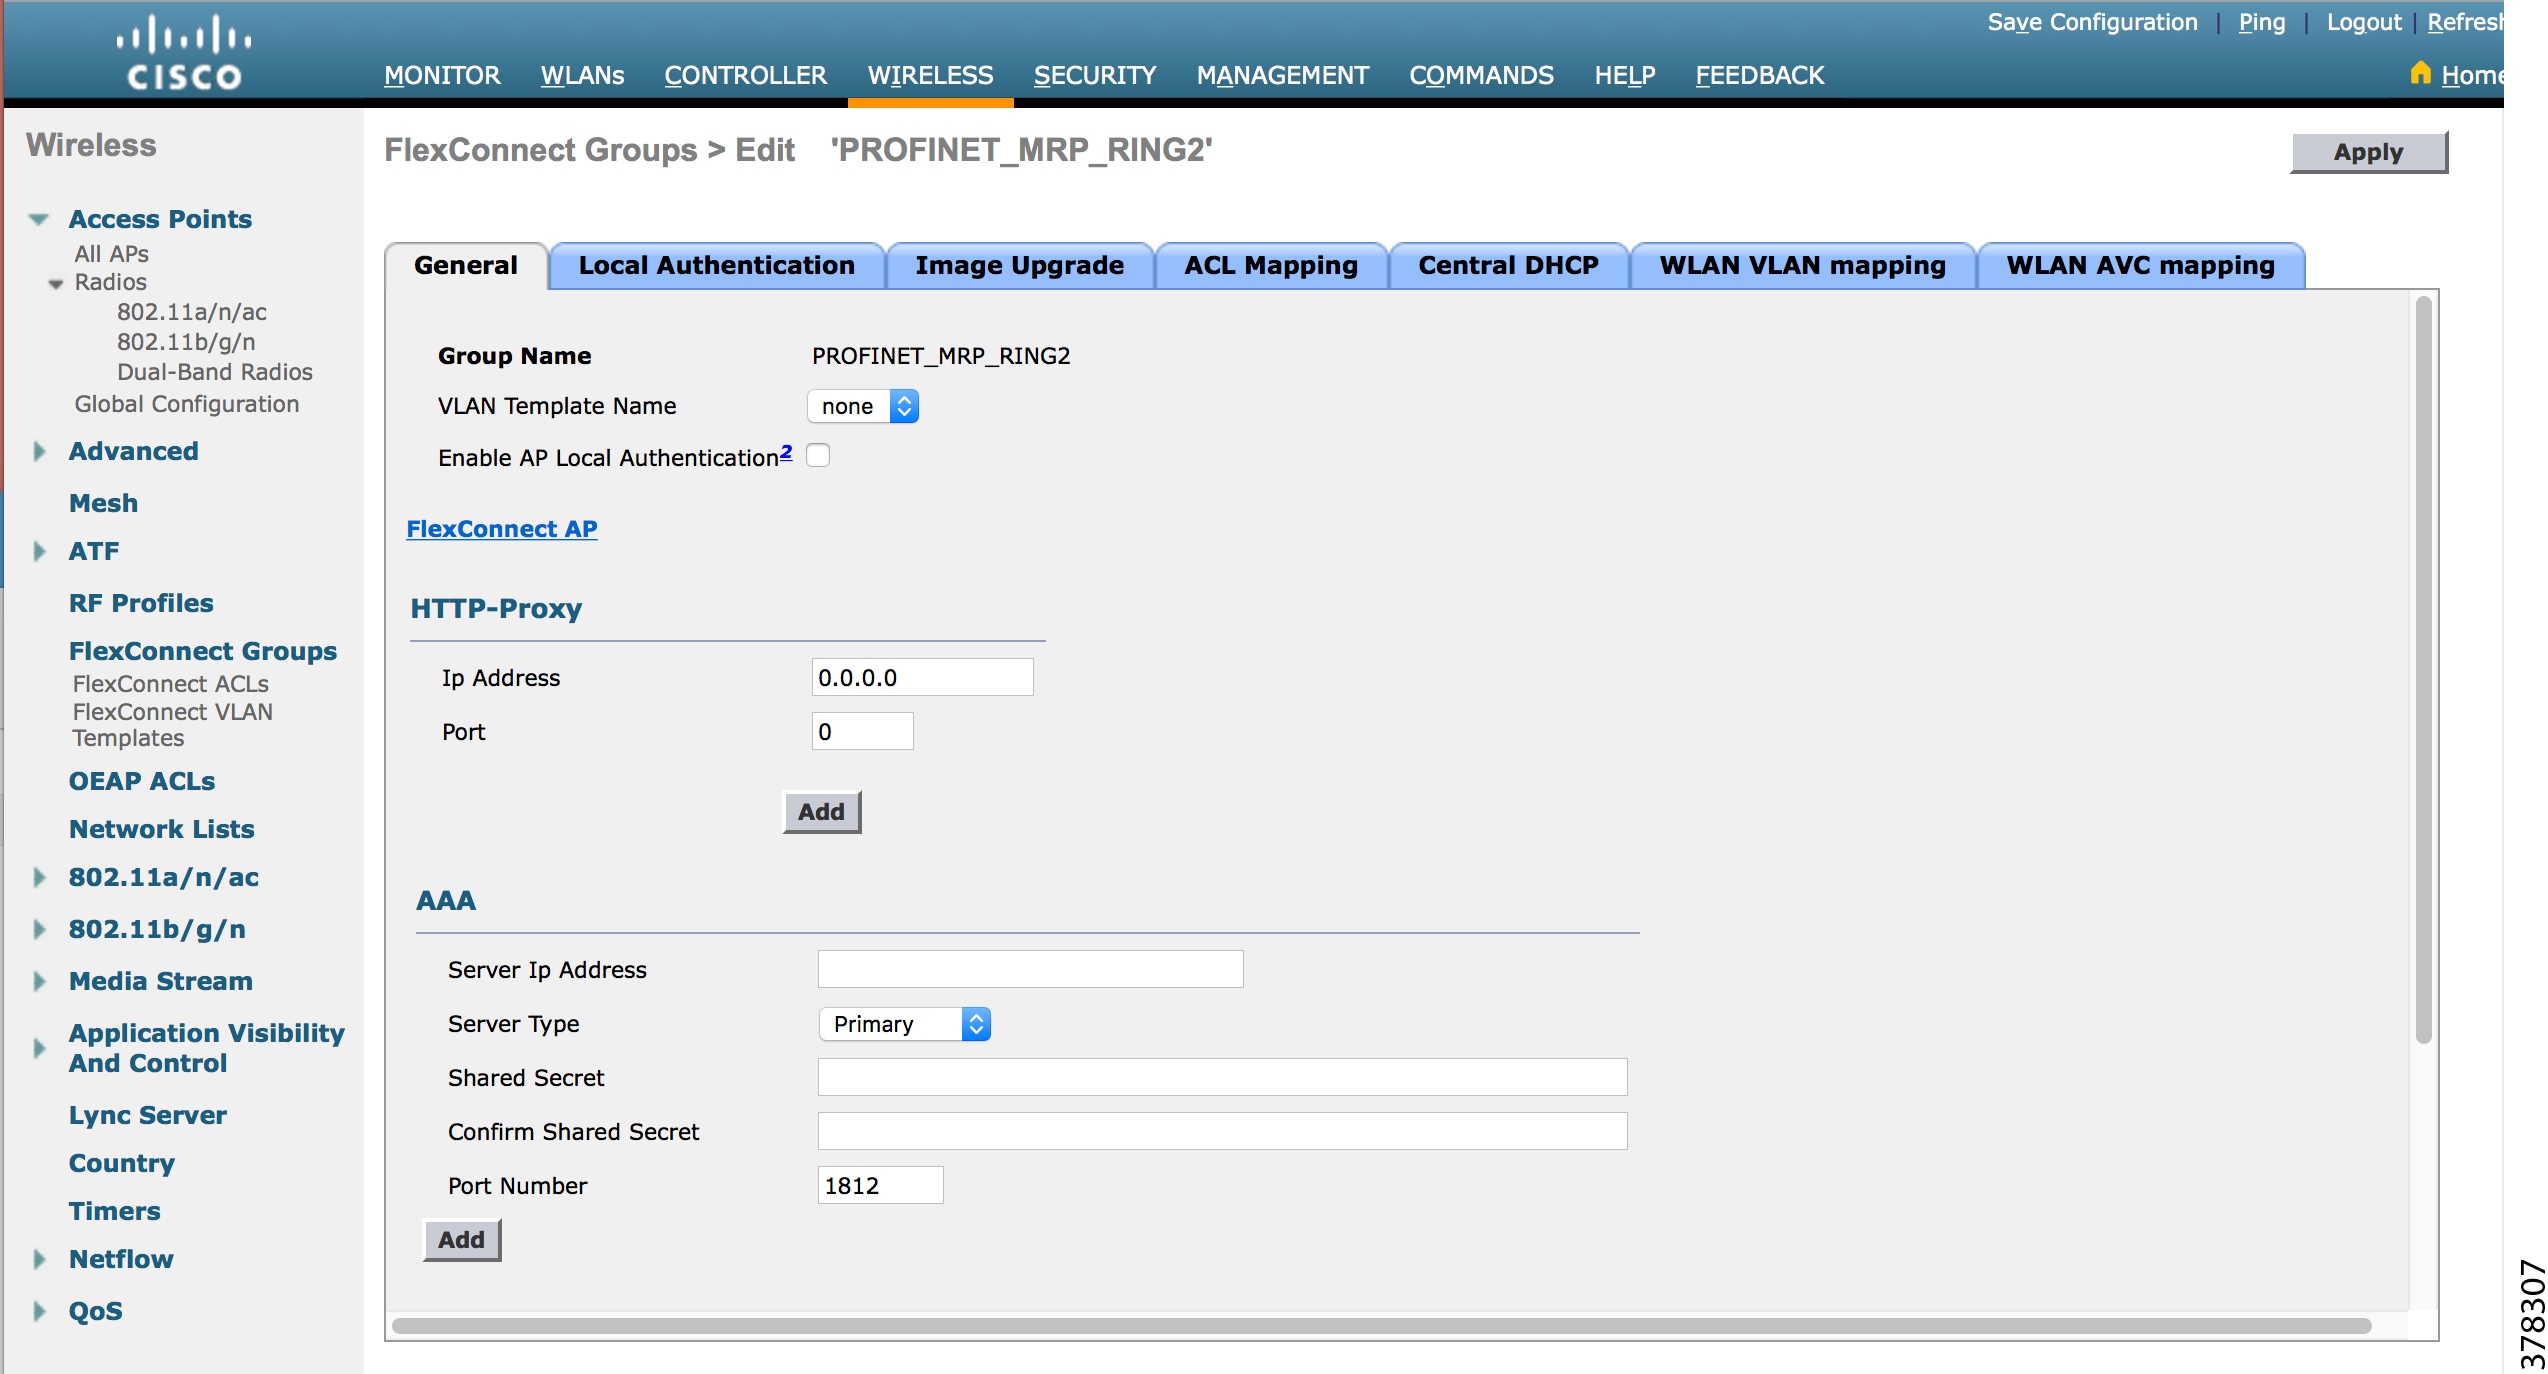Switch to the ACL Mapping tab
Screen dimensions: 2548x1374
1271,266
